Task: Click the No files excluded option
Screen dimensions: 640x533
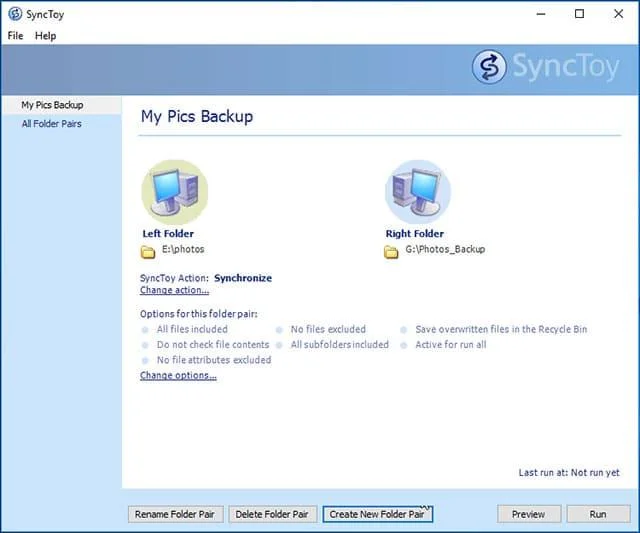Action: pos(328,329)
